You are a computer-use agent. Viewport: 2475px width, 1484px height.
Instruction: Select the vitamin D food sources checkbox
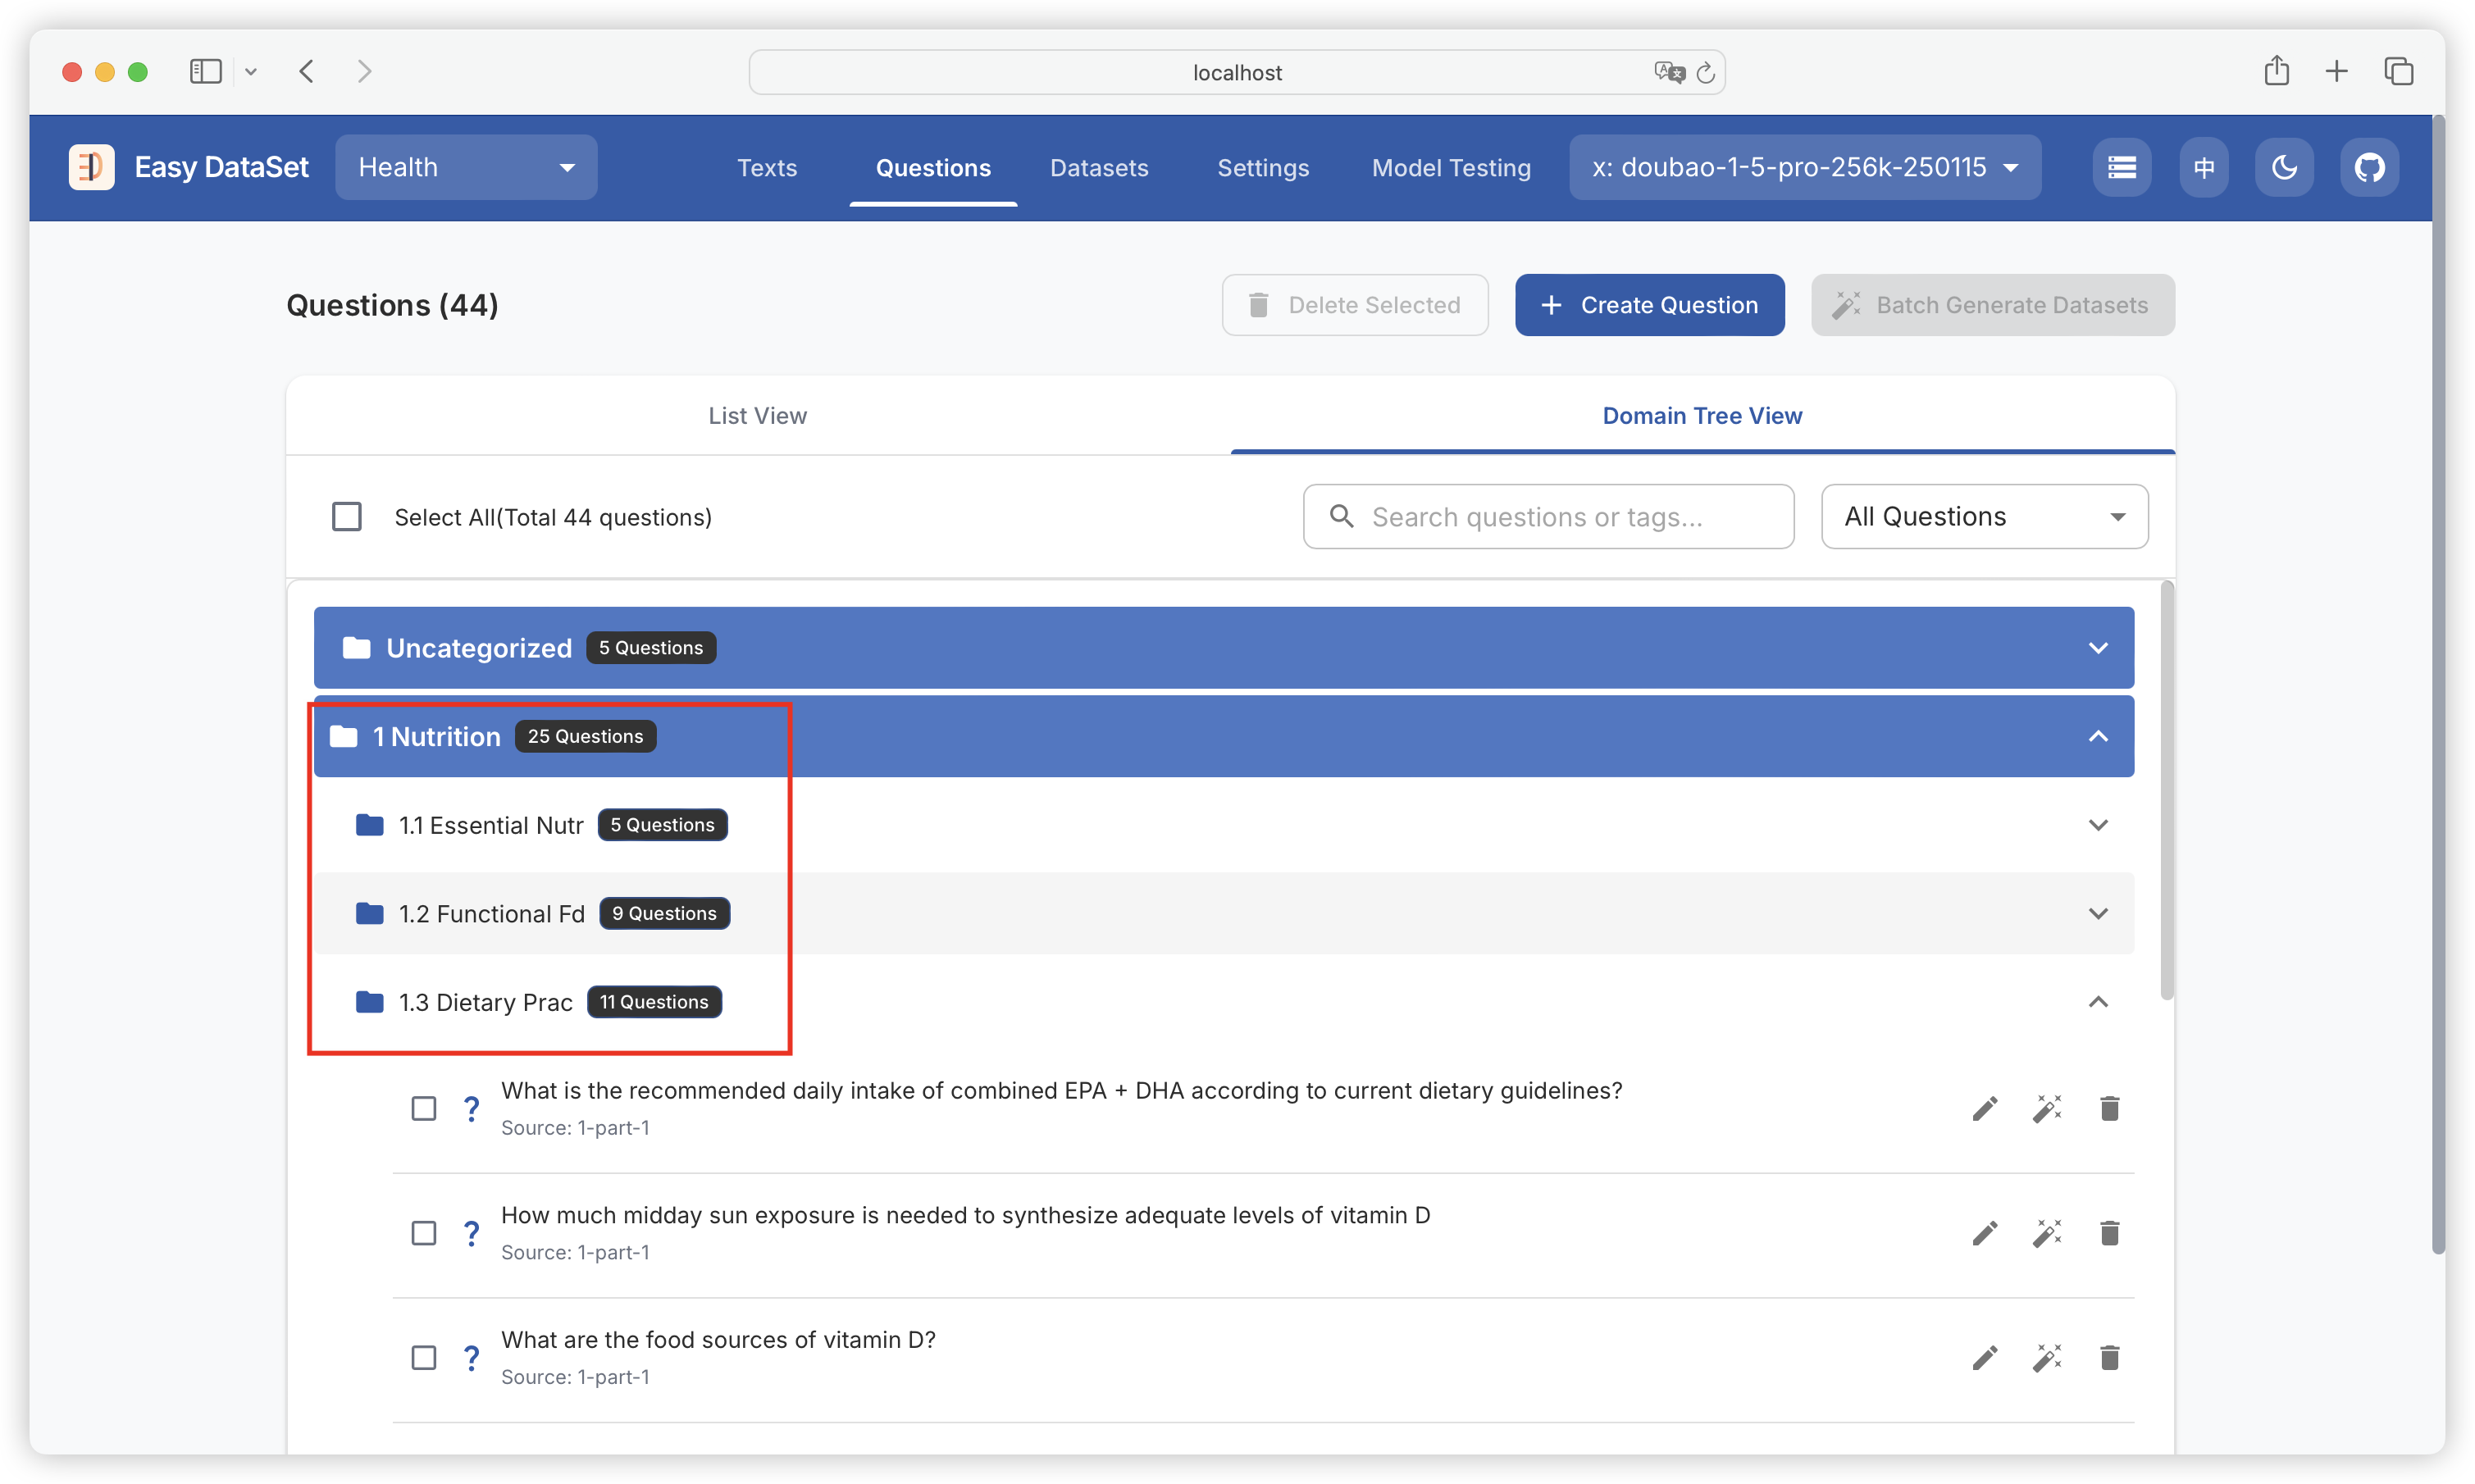424,1357
